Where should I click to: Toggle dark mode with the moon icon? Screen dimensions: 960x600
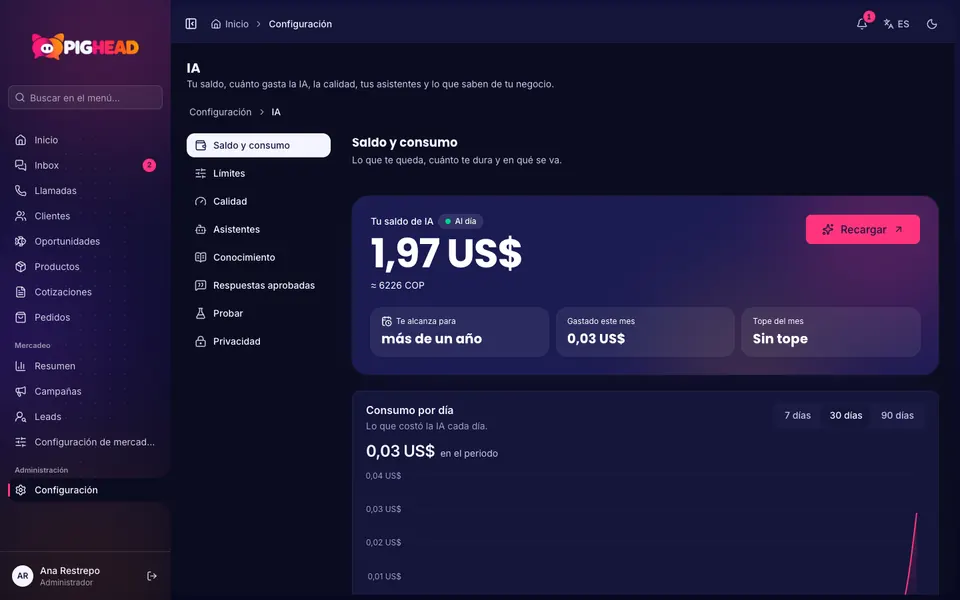click(x=932, y=24)
